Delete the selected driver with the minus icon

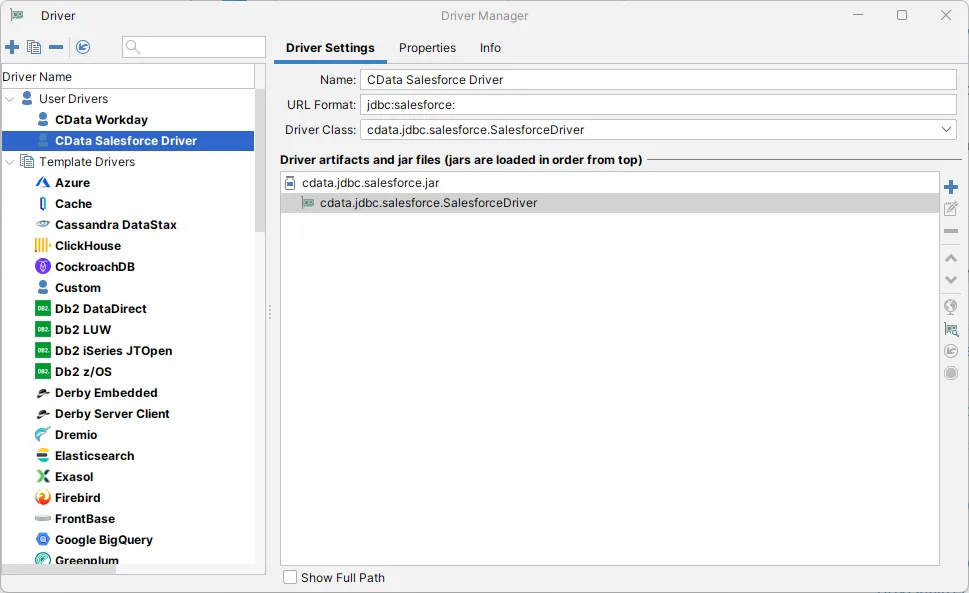(58, 47)
